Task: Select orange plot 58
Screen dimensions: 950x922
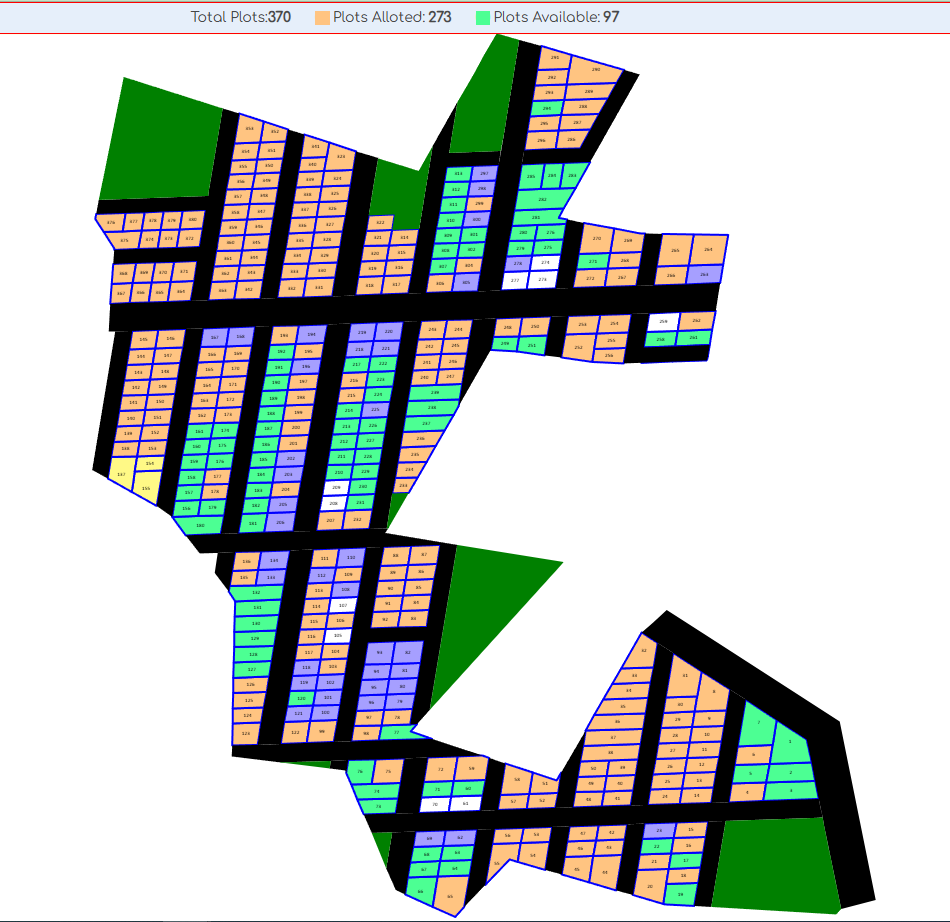Action: [517, 780]
